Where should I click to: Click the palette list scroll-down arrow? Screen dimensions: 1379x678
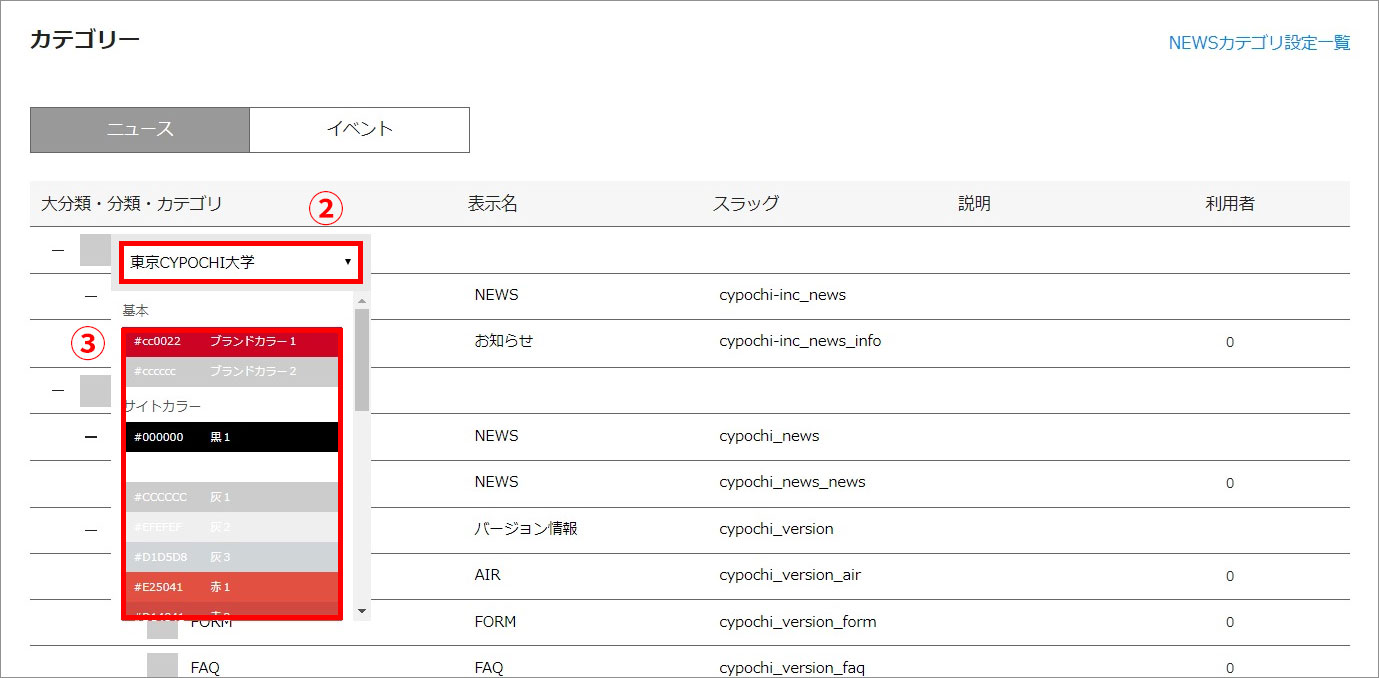tap(362, 610)
